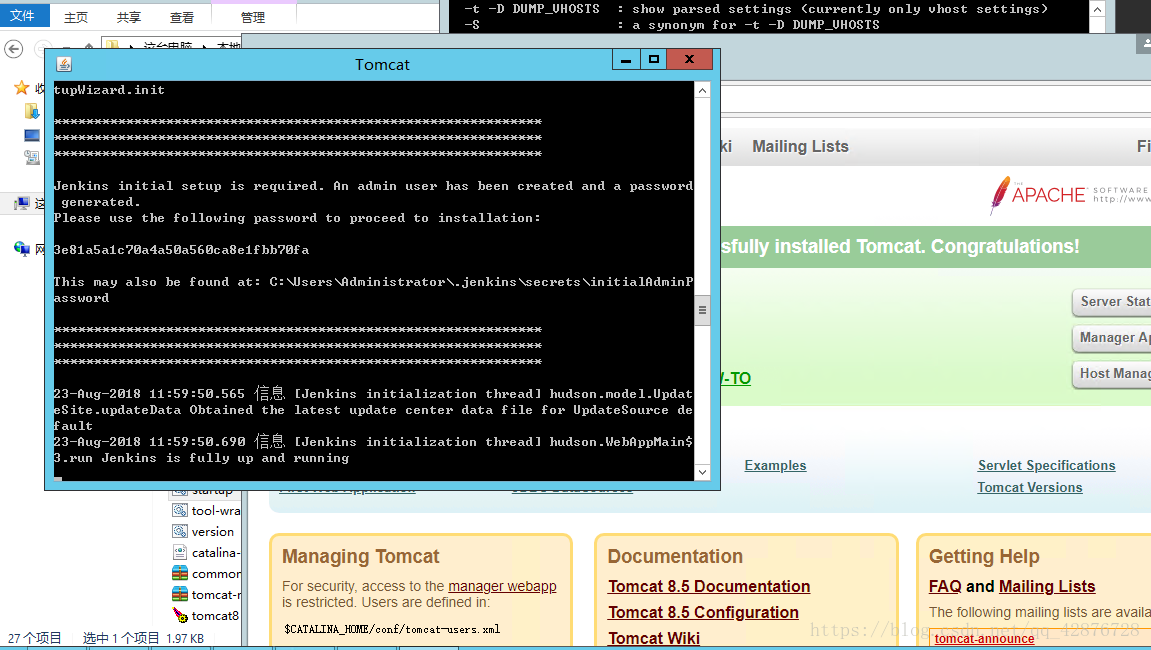Open the 查看 ribbon tab
Viewport: 1151px width, 650px height.
point(182,17)
